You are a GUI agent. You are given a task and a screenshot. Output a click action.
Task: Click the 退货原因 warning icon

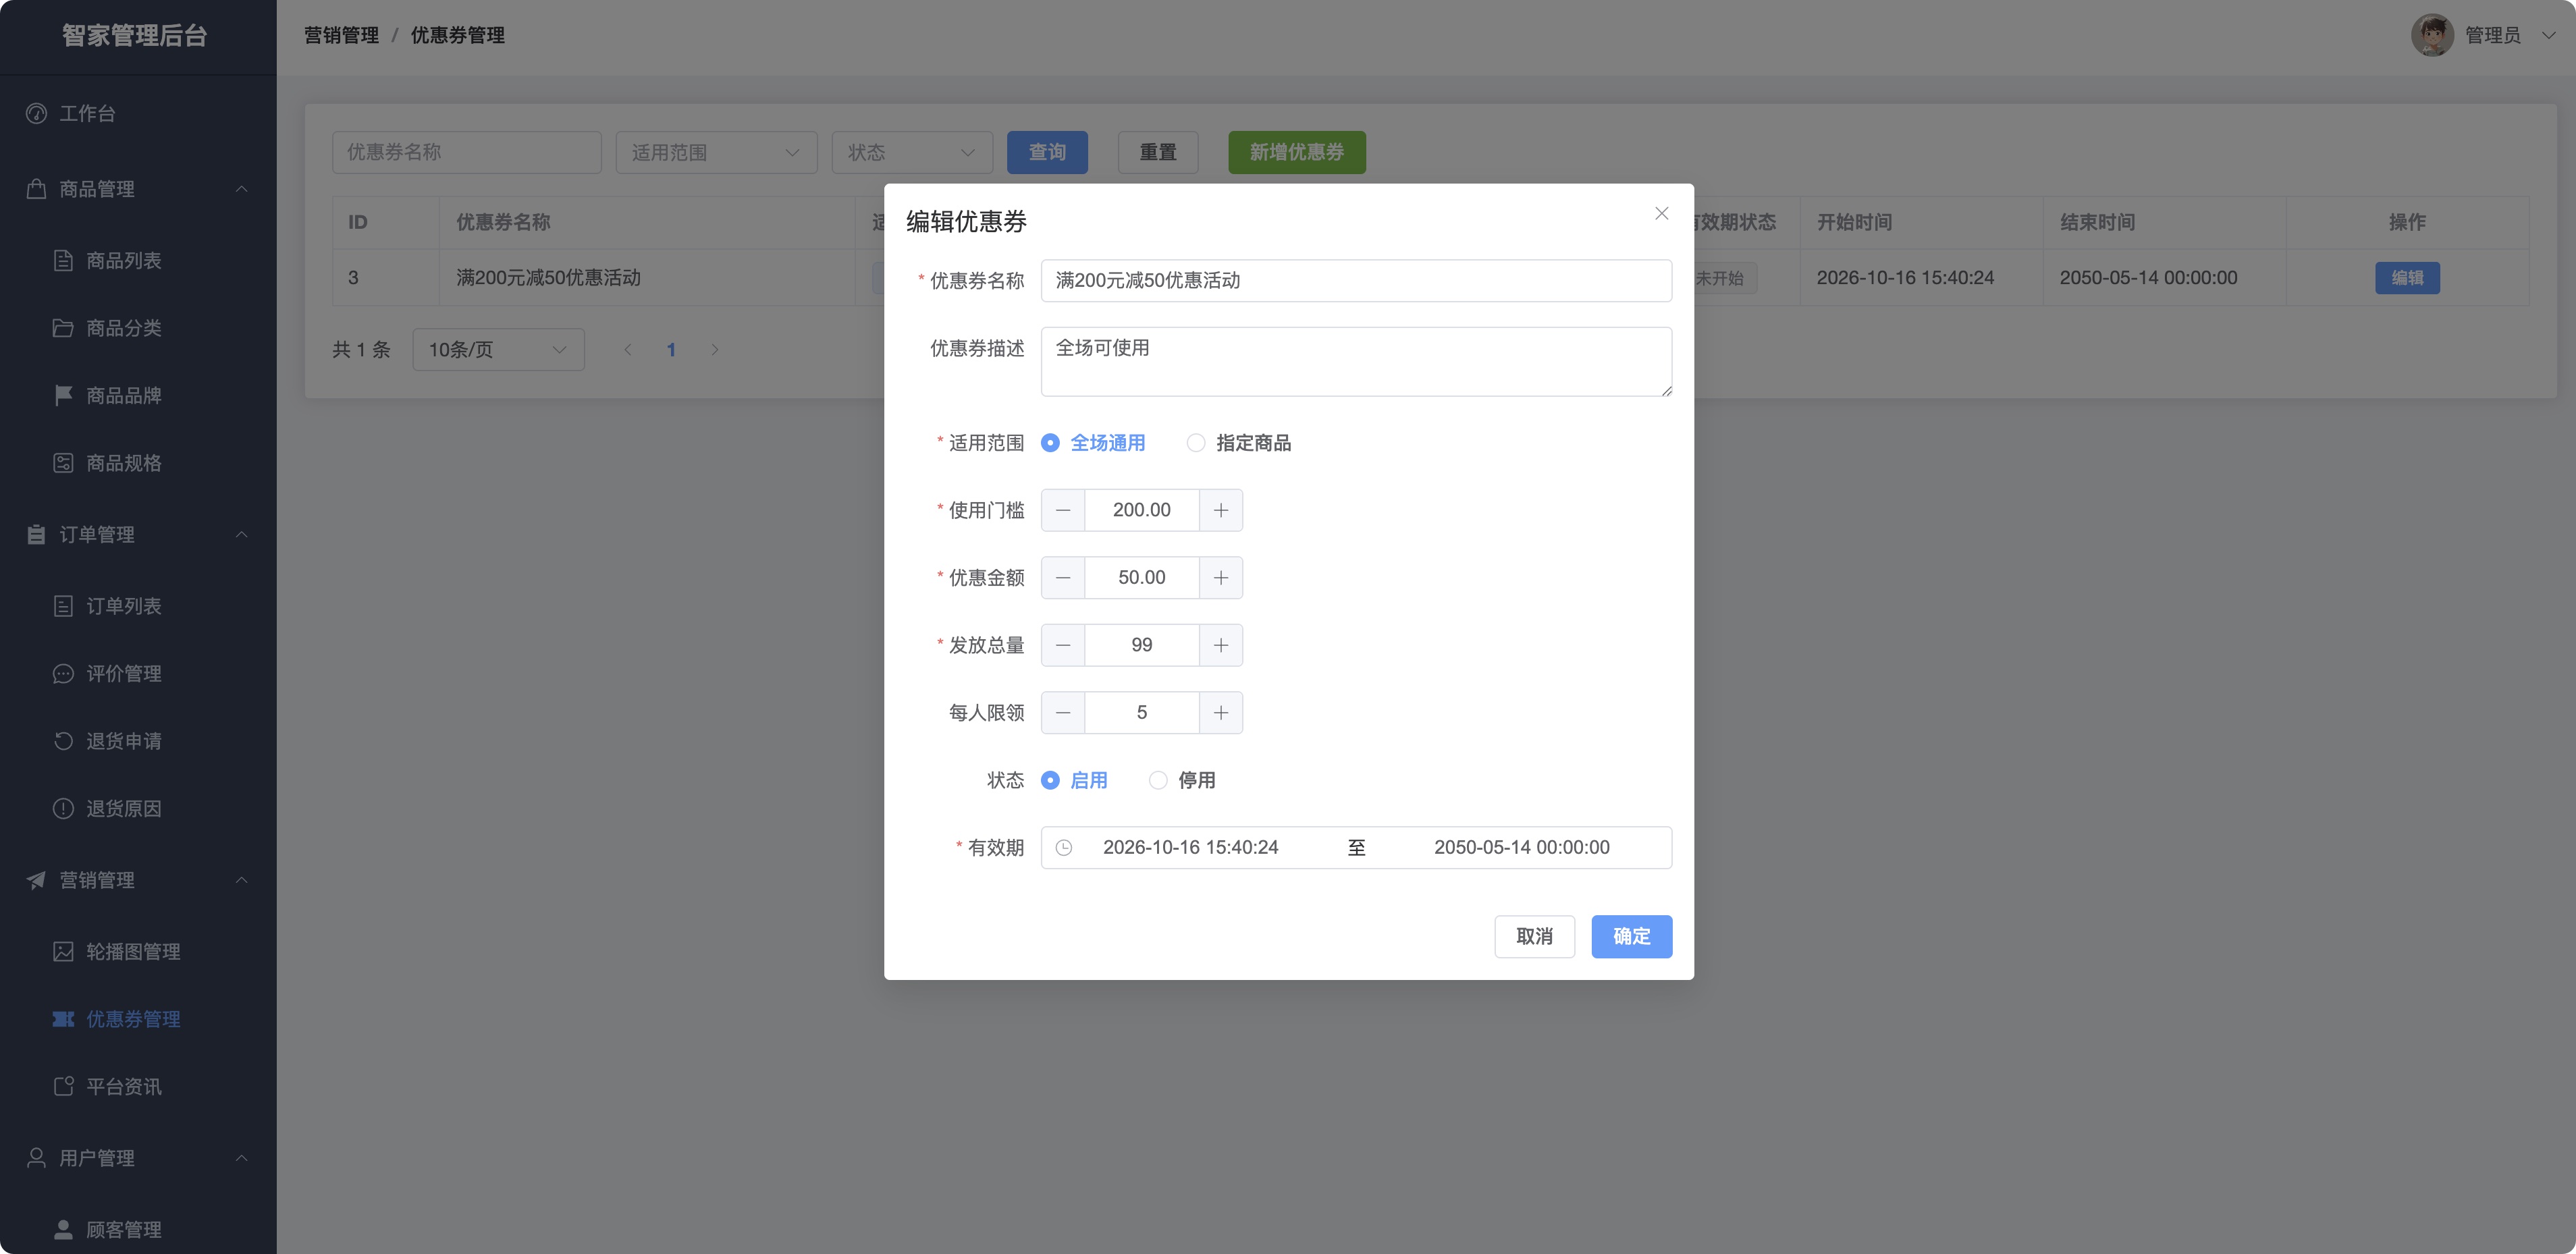pyautogui.click(x=63, y=808)
